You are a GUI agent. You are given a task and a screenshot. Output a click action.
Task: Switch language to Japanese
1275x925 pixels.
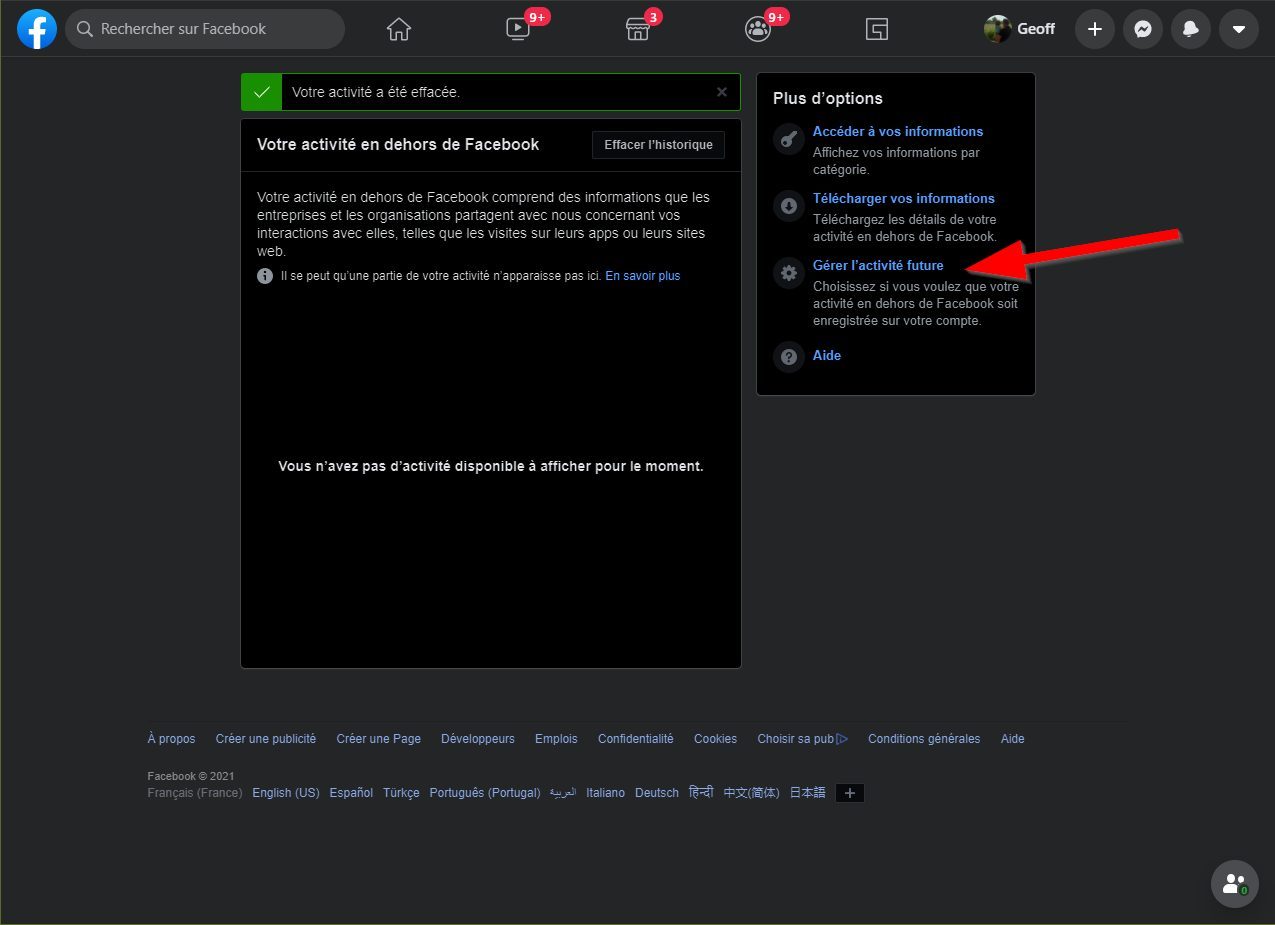coord(808,793)
